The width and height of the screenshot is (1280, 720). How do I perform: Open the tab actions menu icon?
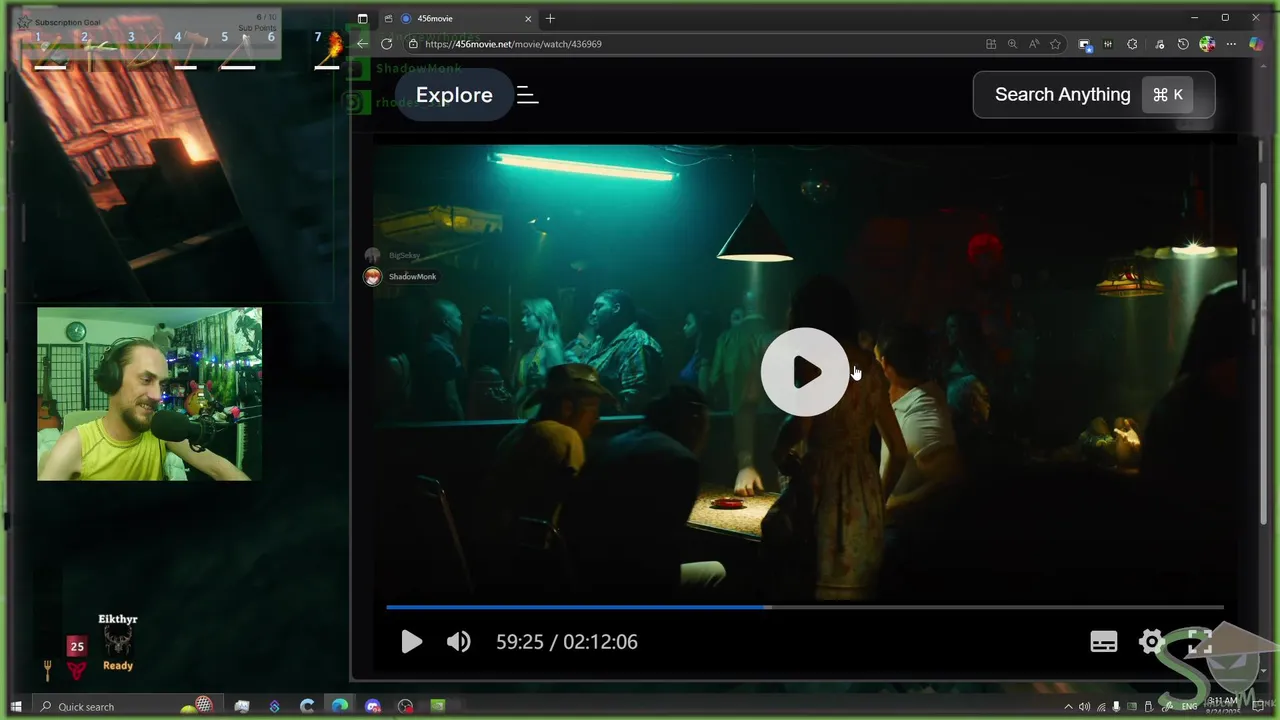[362, 18]
